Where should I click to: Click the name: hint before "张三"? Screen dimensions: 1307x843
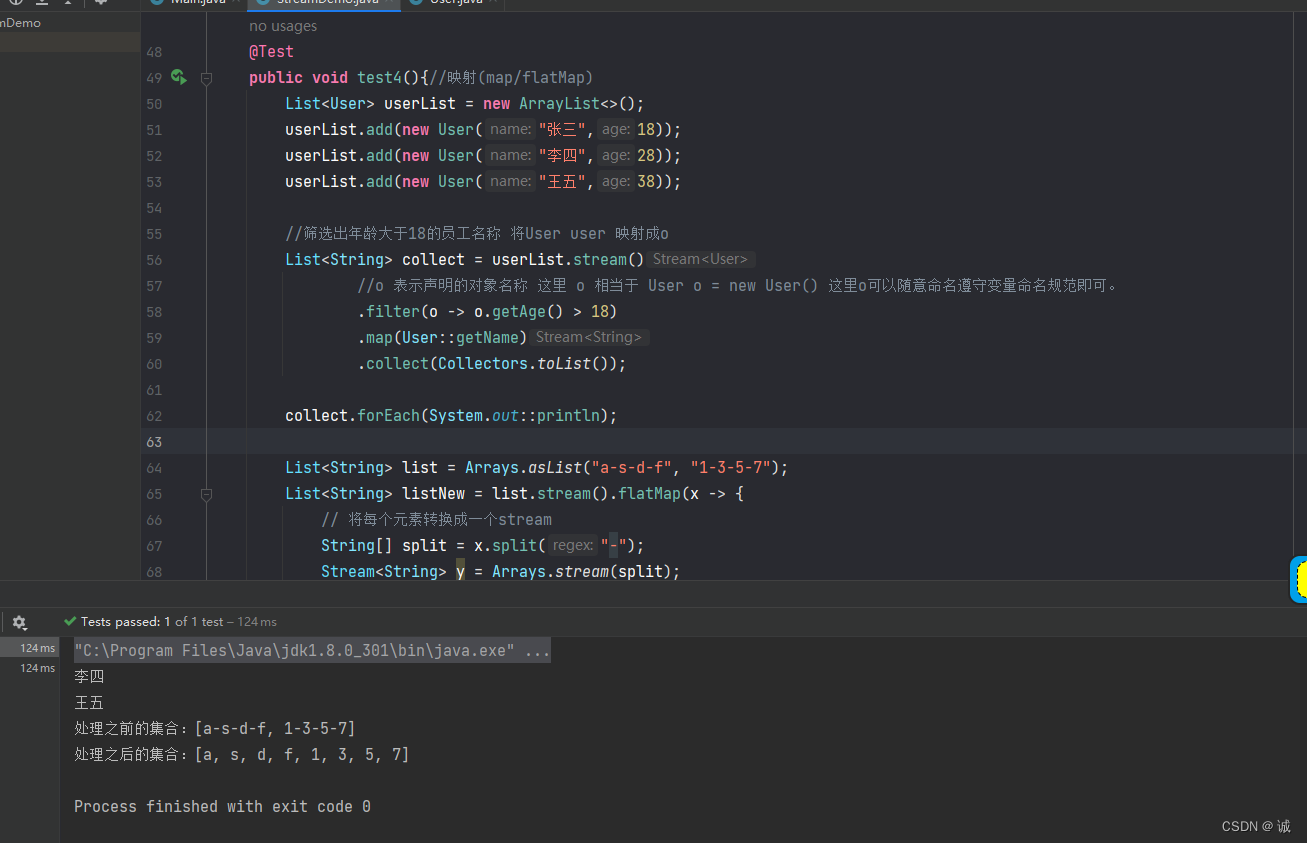511,129
